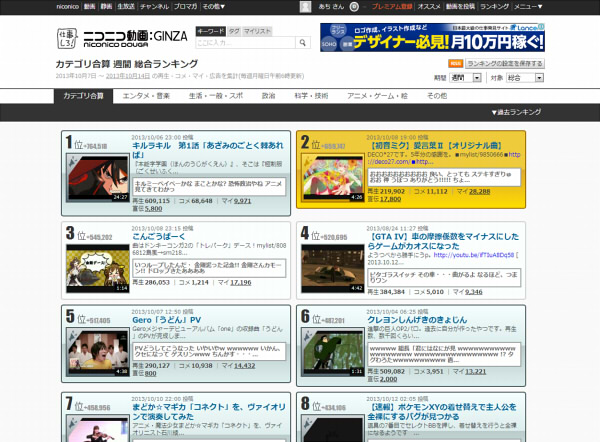This screenshot has height=442, width=600.
Task: Open the 期間 dropdown showing 週間
Action: [465, 78]
